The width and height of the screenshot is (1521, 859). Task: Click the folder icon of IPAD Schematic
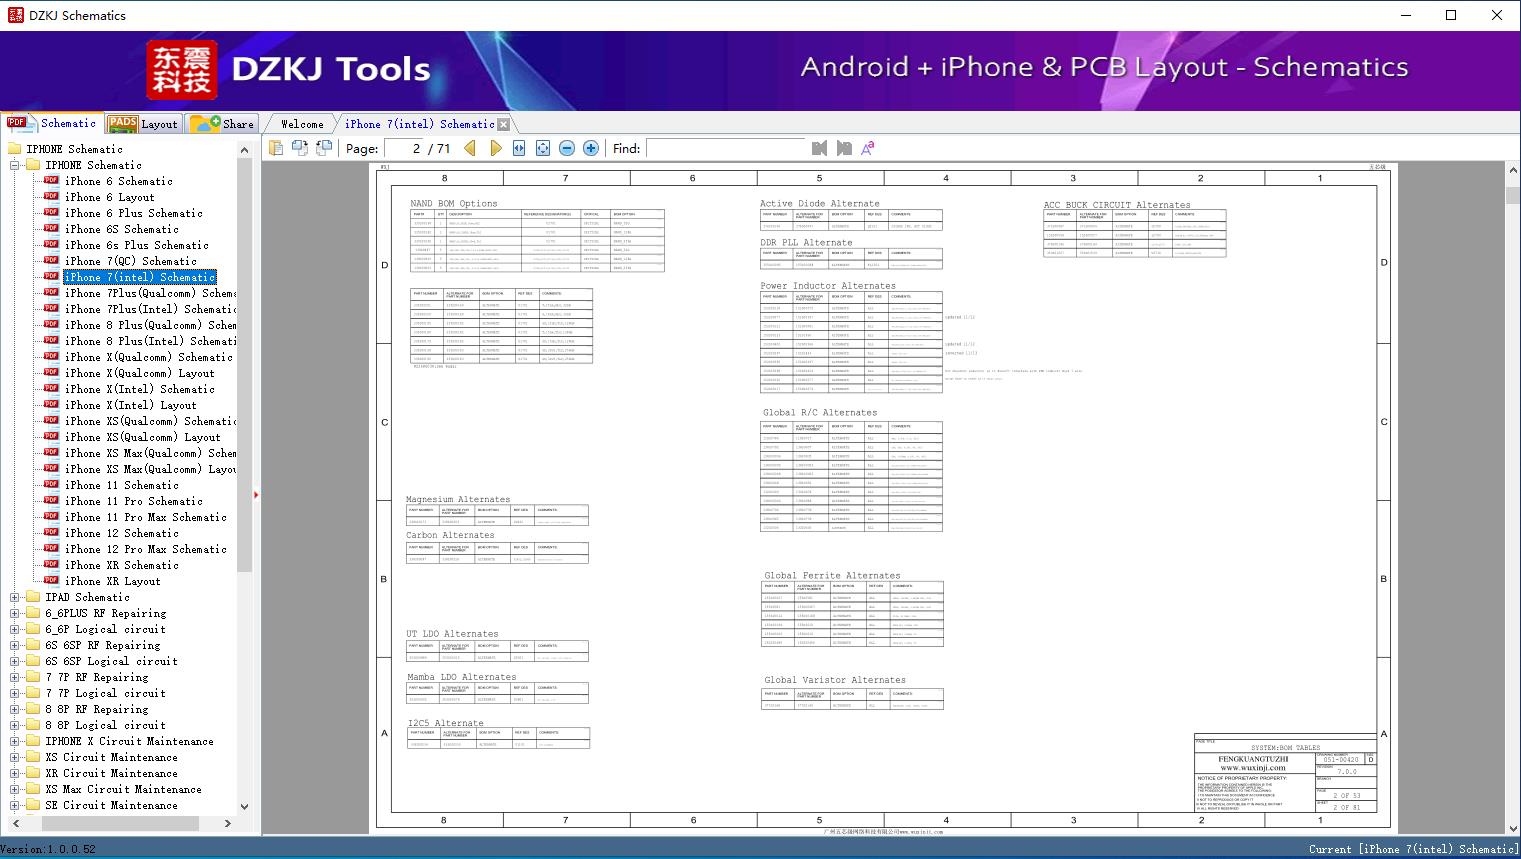point(32,597)
